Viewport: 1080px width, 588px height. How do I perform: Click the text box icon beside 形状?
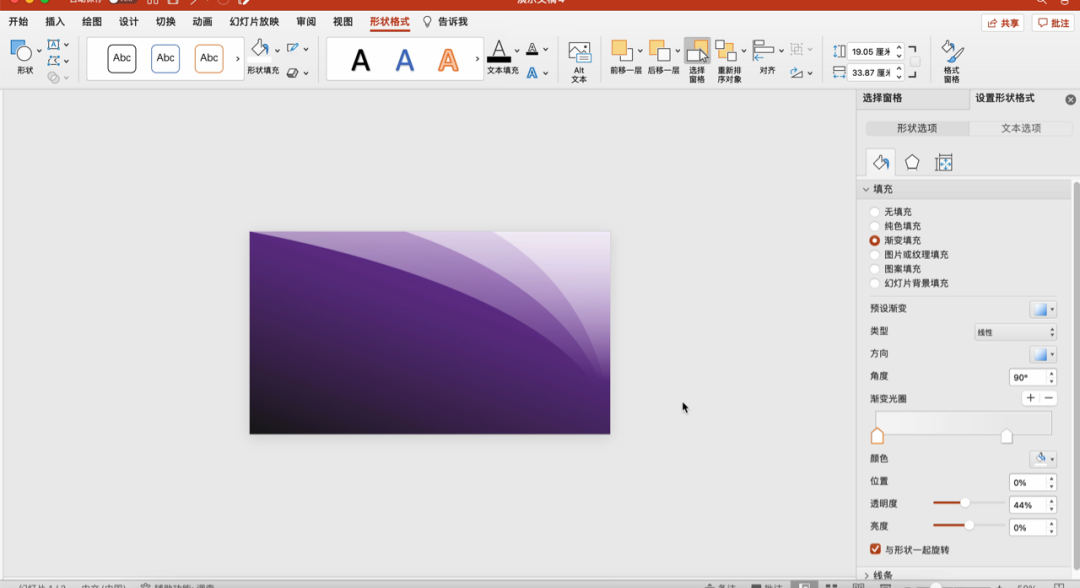(x=54, y=45)
